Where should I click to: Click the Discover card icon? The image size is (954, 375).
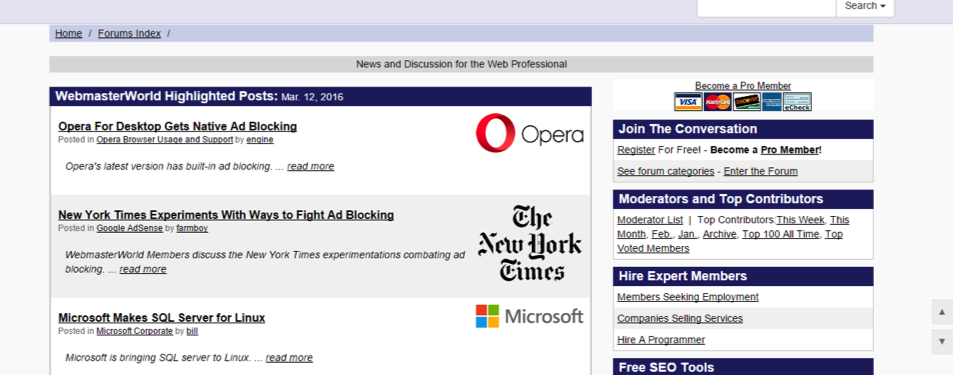click(747, 102)
